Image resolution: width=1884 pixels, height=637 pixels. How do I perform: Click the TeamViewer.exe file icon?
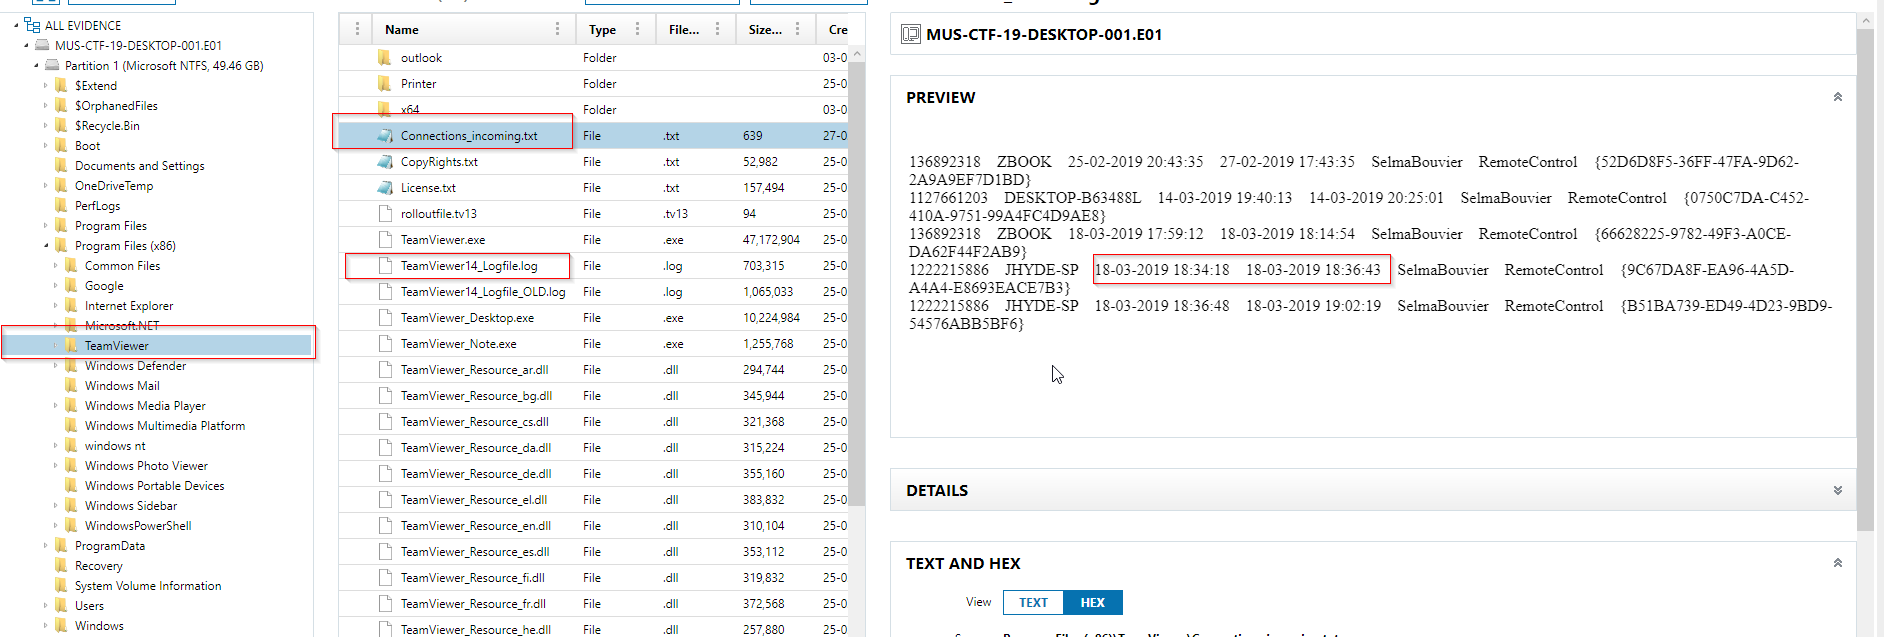(385, 239)
